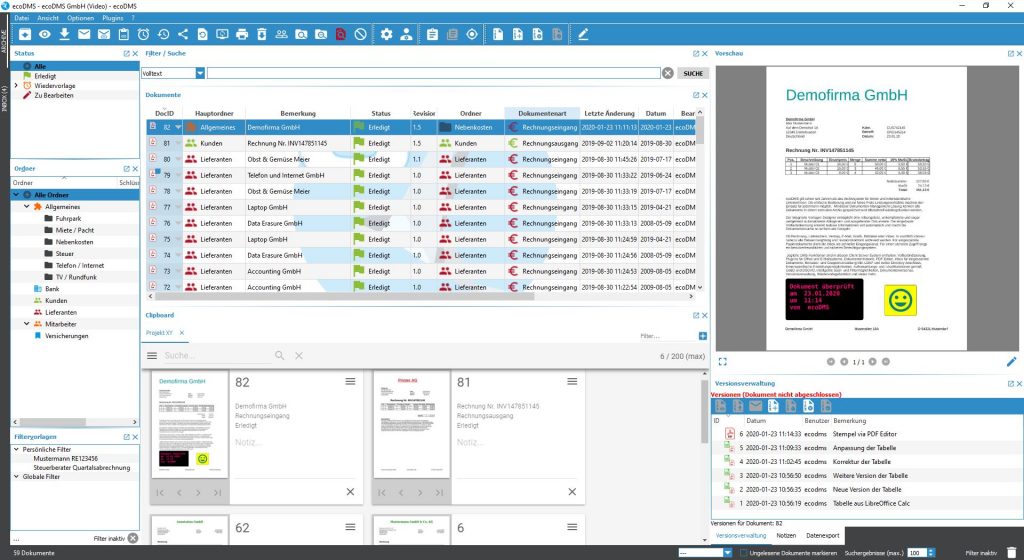Tick the 'Ungelesene Dokumente markieren' checkbox

pos(743,552)
